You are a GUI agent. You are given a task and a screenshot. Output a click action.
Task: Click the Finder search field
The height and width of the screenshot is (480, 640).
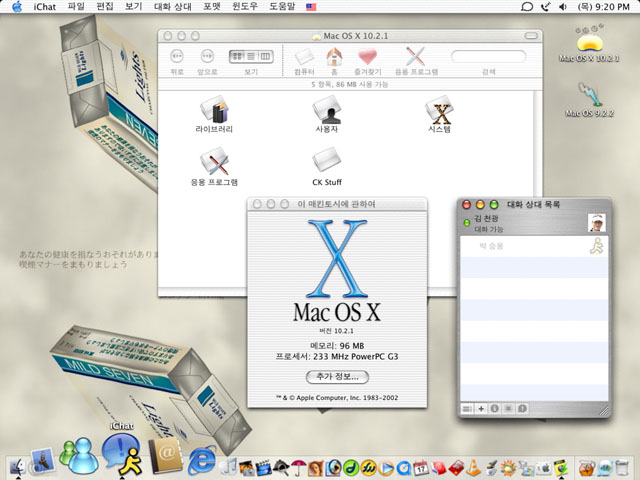pyautogui.click(x=488, y=56)
